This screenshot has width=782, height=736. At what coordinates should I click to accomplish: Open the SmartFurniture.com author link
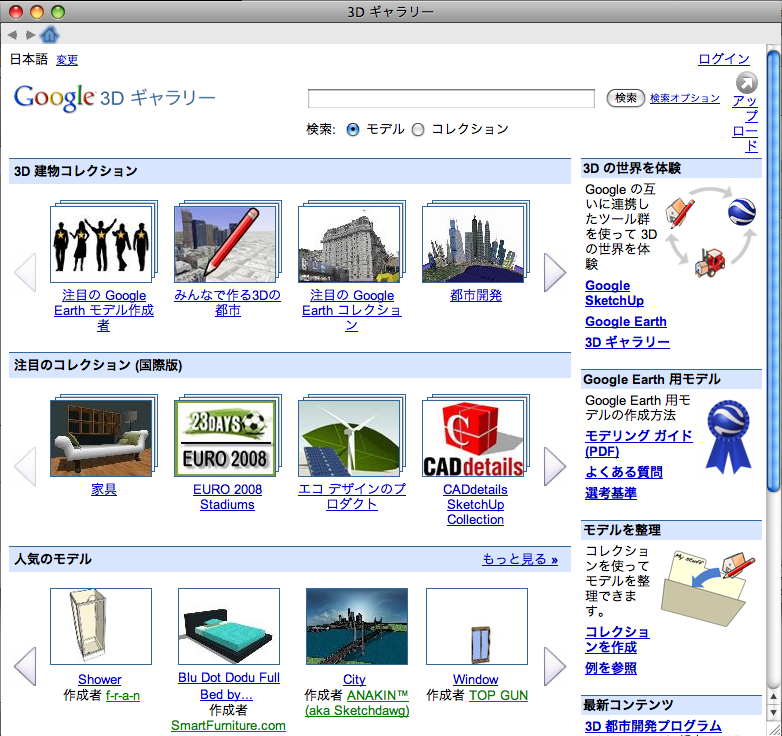coord(228,725)
